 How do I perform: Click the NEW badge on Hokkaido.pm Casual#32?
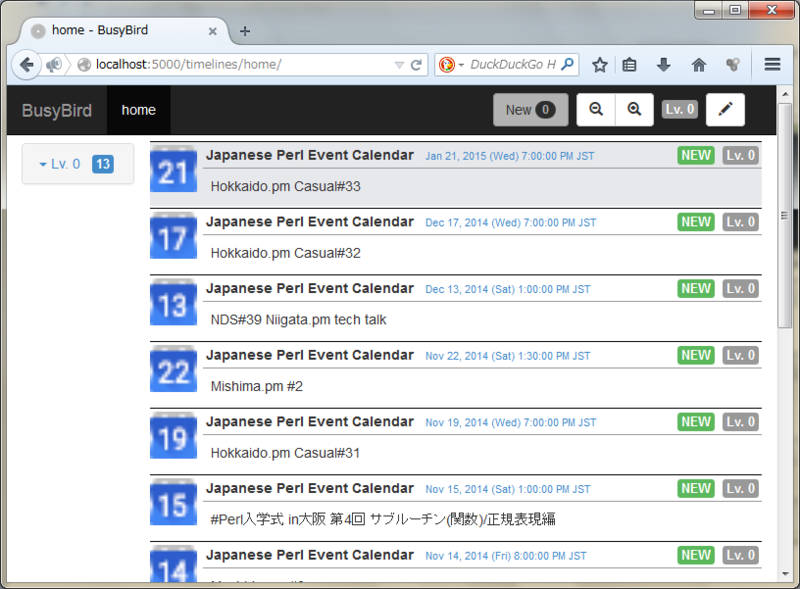point(695,222)
